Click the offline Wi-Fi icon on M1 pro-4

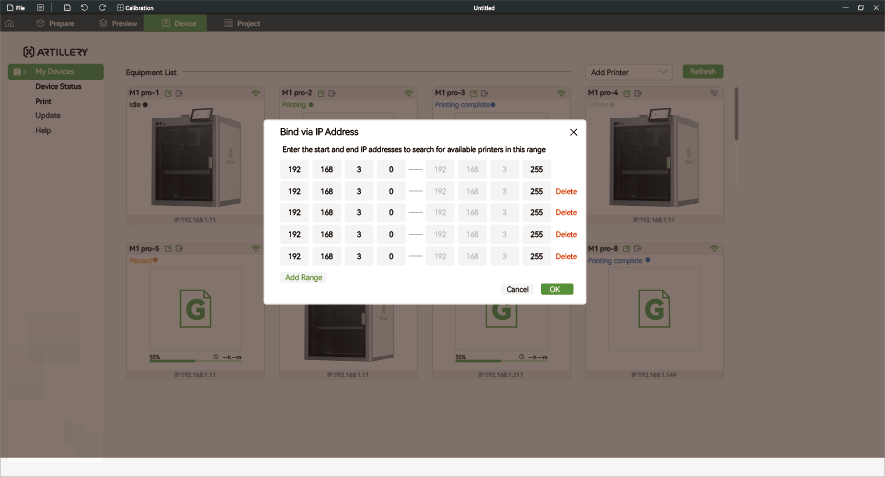click(714, 93)
